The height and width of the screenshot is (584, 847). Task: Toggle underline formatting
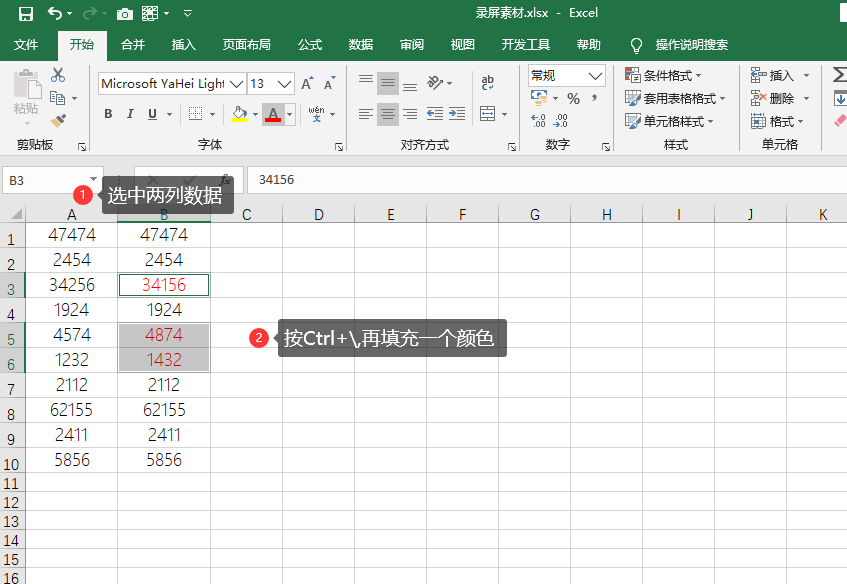152,114
